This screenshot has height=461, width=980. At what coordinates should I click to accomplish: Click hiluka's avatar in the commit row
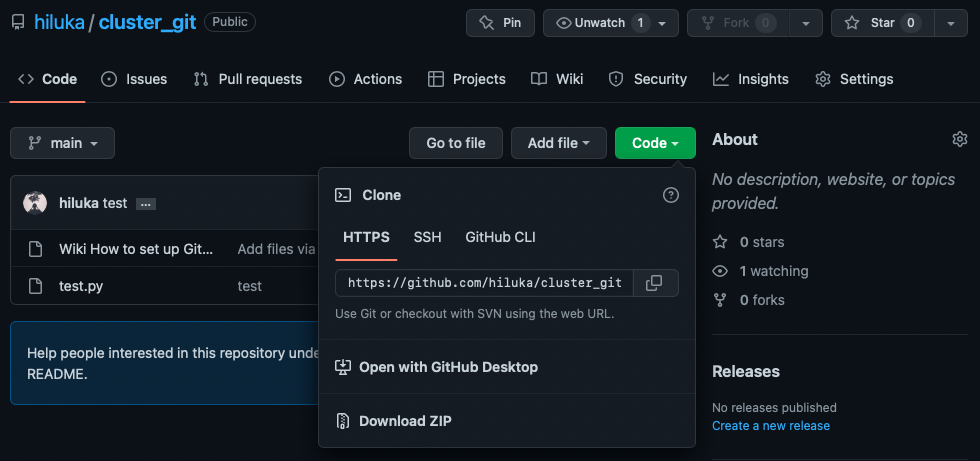[x=35, y=203]
